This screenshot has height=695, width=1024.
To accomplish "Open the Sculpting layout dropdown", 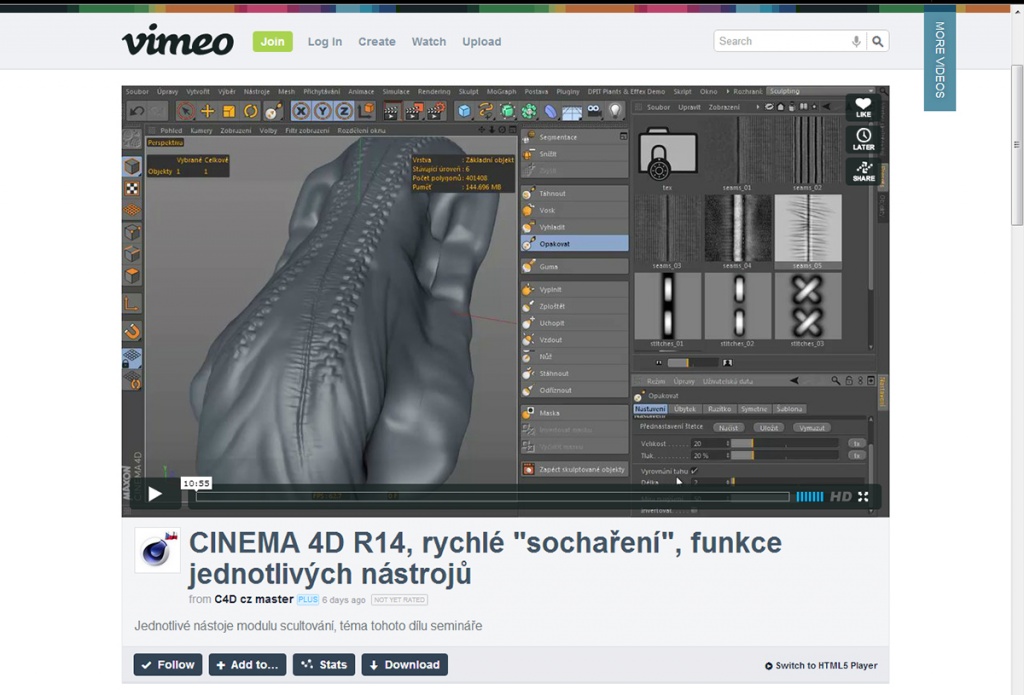I will coord(820,91).
